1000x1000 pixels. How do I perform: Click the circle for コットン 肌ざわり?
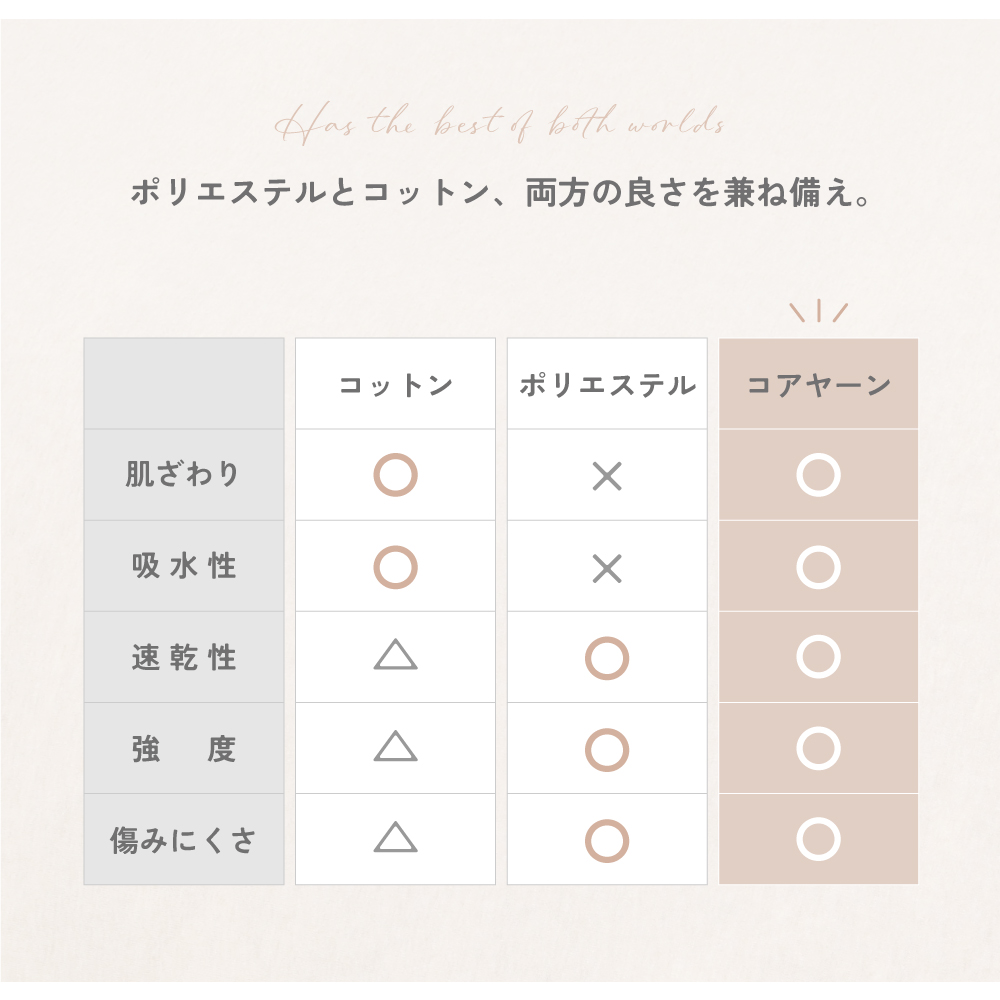click(x=395, y=476)
